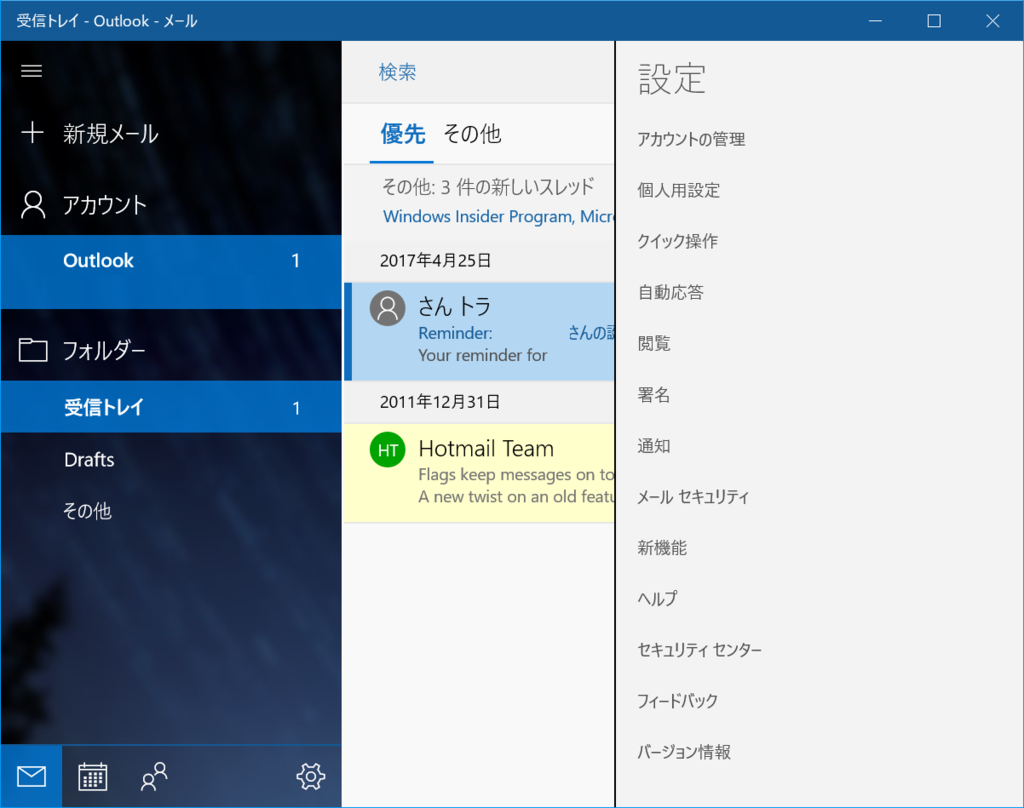Viewport: 1024px width, 808px height.
Task: Open 署名 settings
Action: [x=654, y=395]
